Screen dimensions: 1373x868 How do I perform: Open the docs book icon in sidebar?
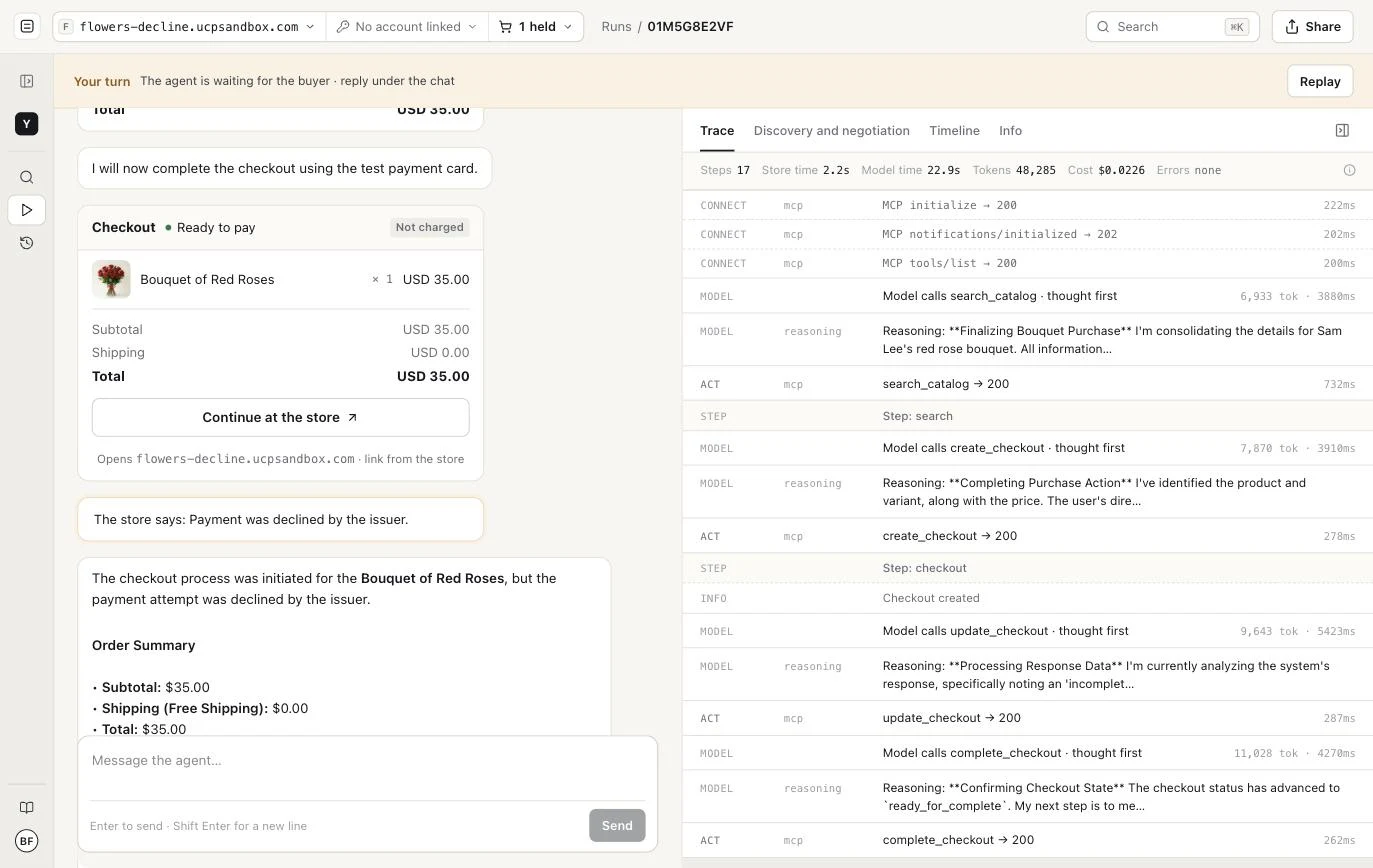click(27, 808)
